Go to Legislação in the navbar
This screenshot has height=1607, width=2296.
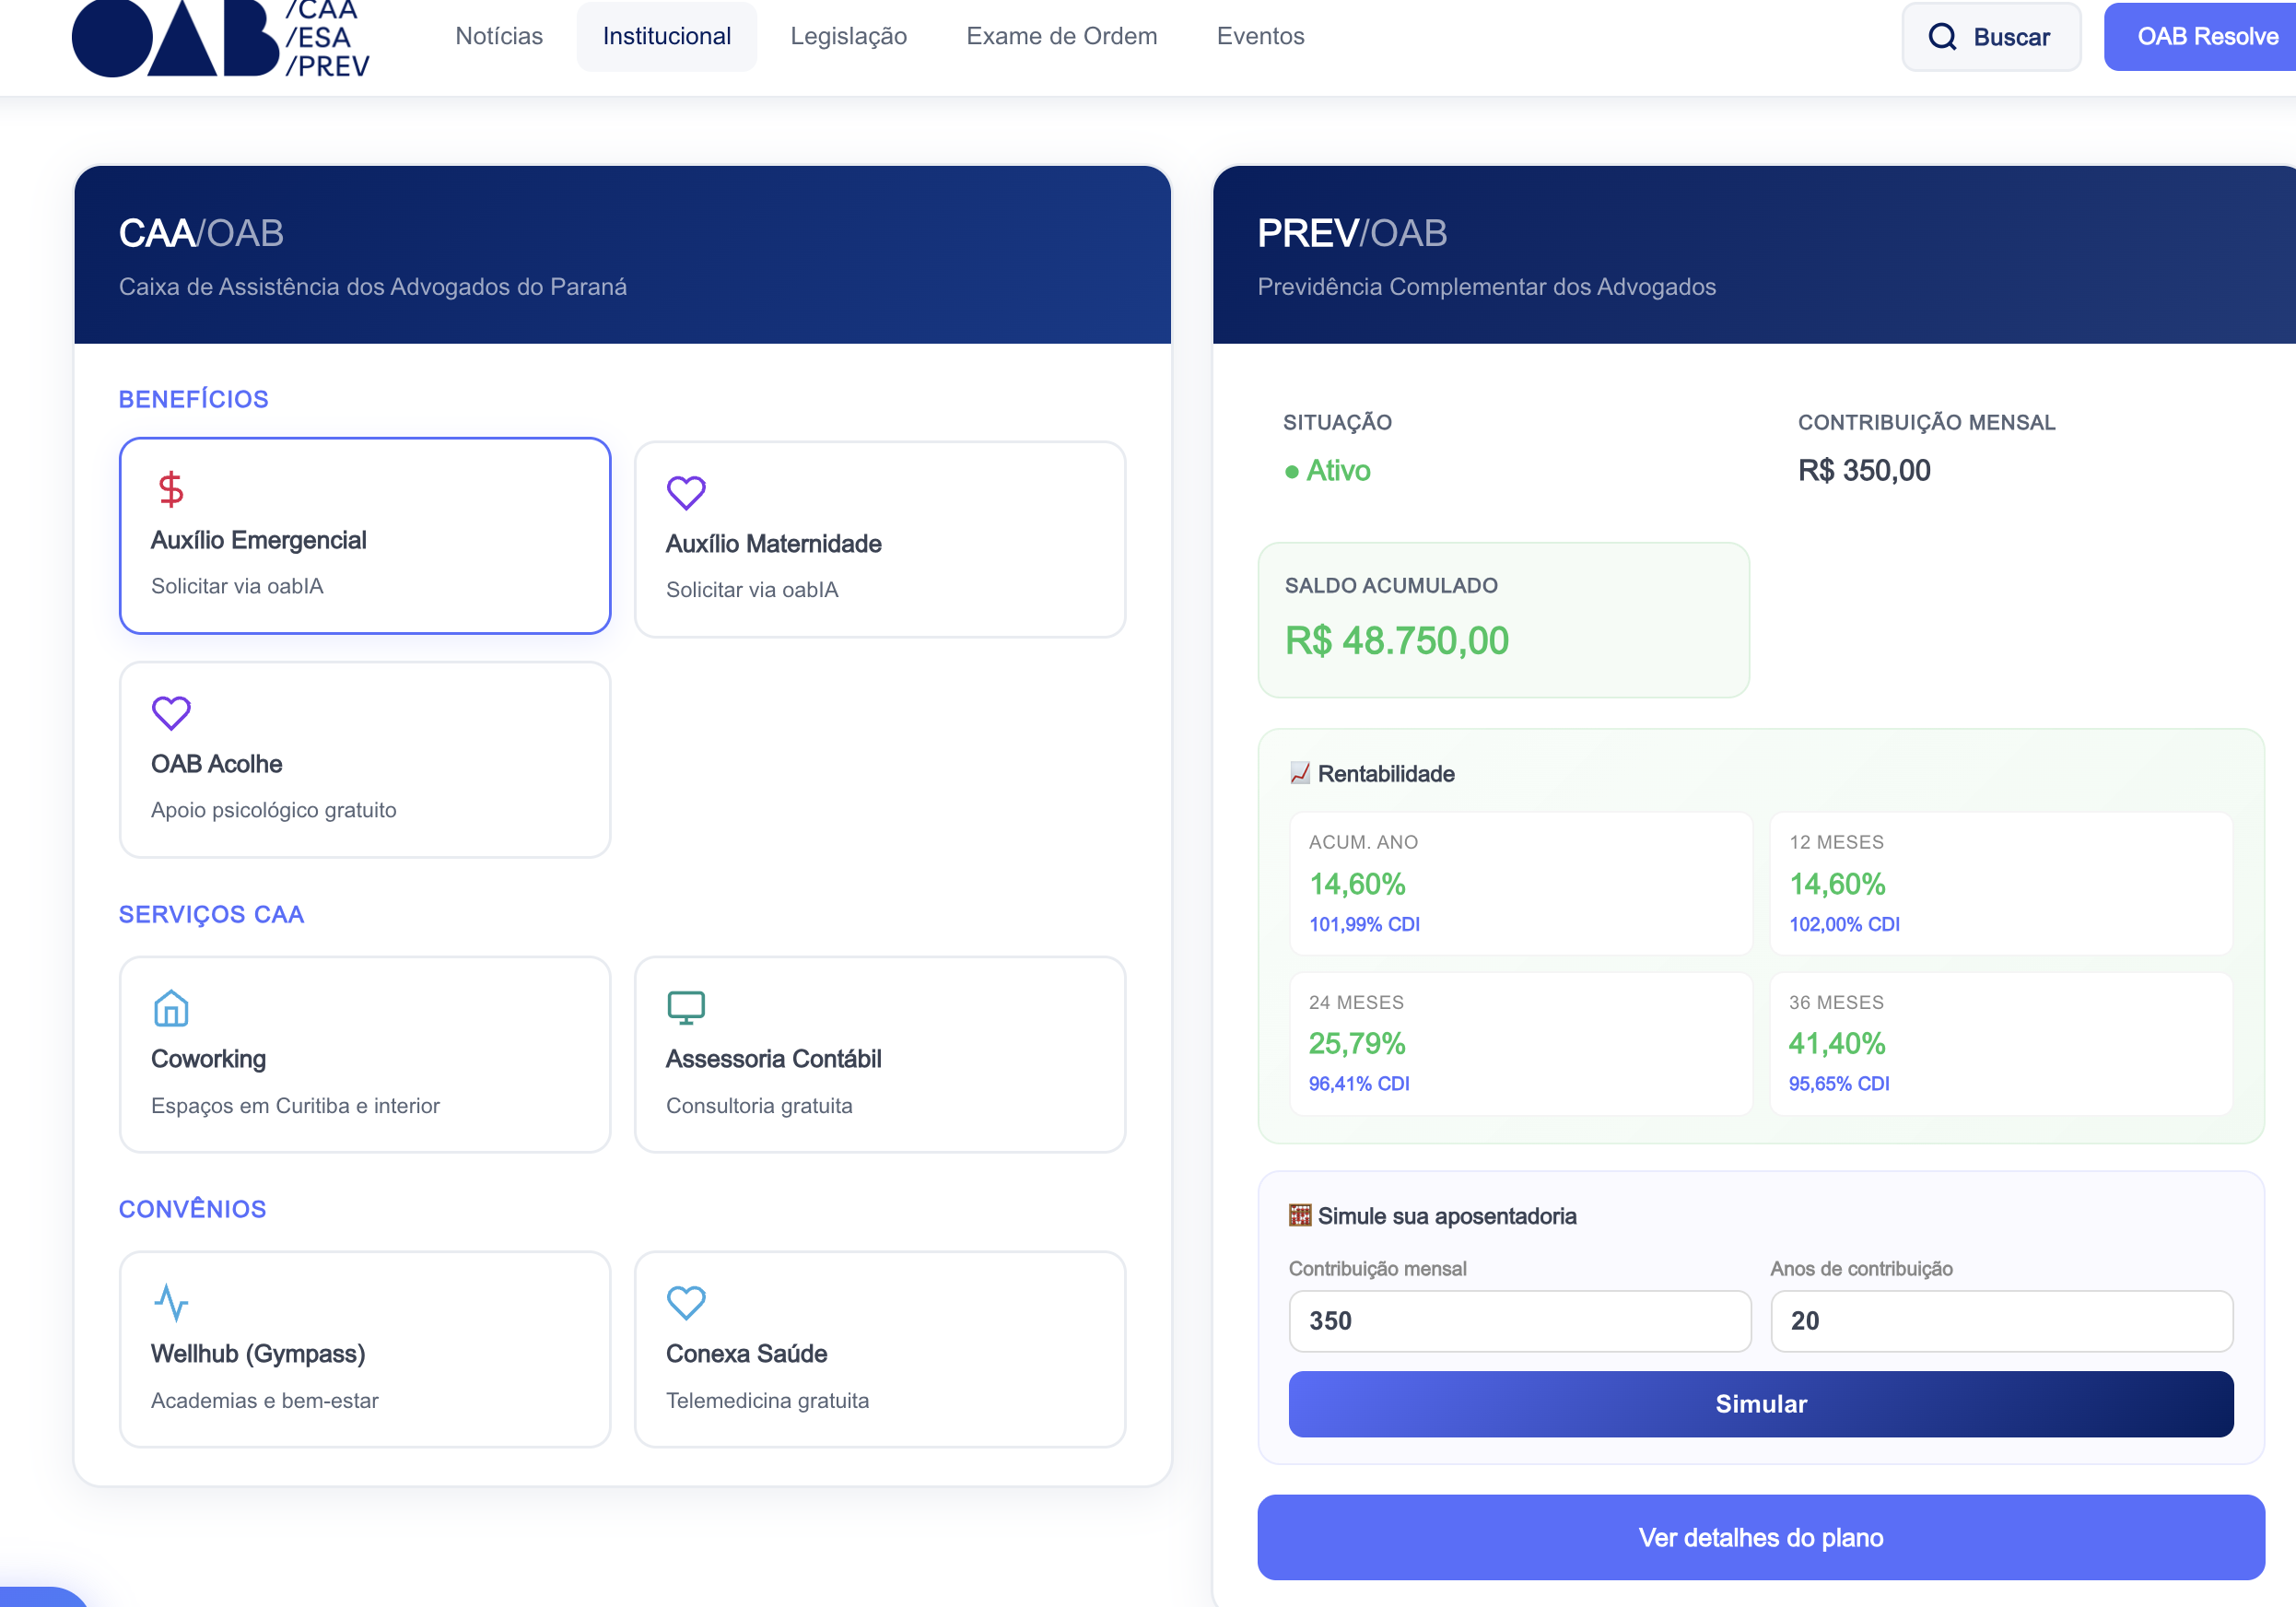(x=848, y=37)
